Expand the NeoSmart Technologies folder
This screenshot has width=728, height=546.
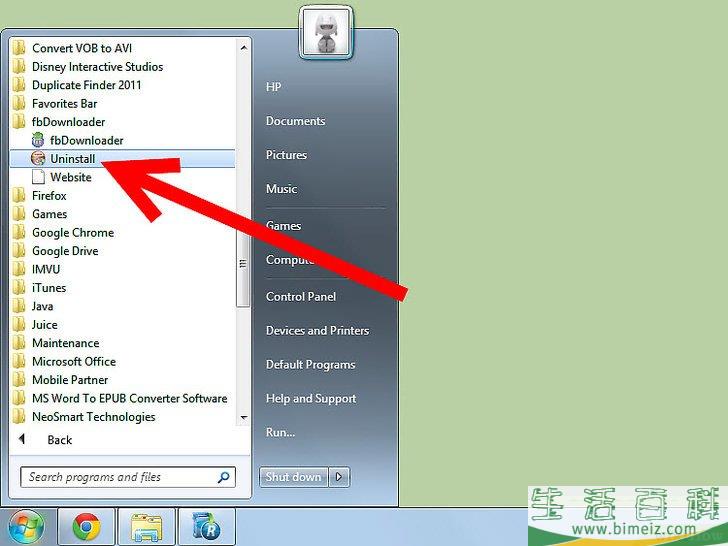pyautogui.click(x=93, y=417)
